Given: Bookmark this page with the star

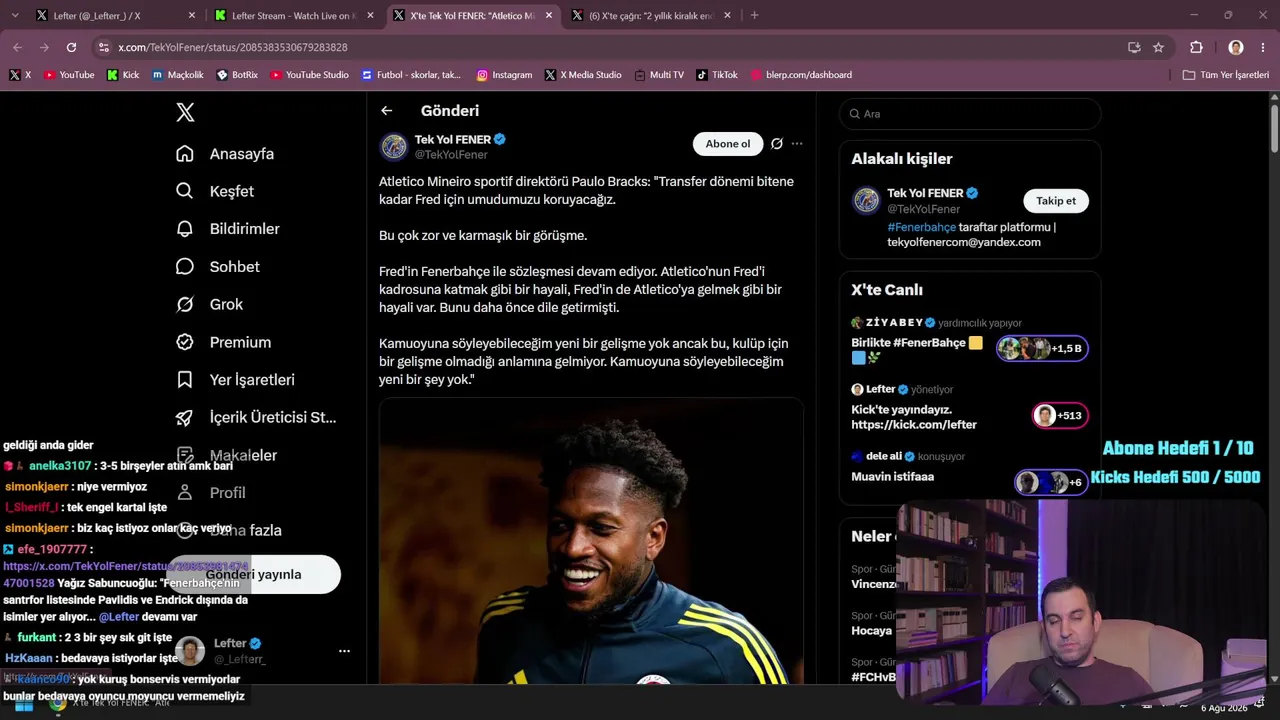Looking at the screenshot, I should (1158, 47).
